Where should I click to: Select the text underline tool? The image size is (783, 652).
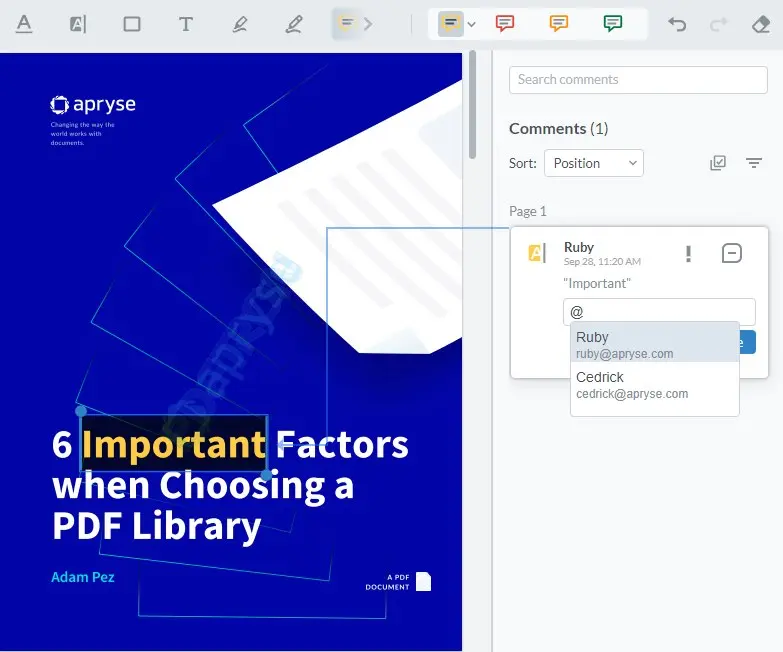(x=24, y=23)
